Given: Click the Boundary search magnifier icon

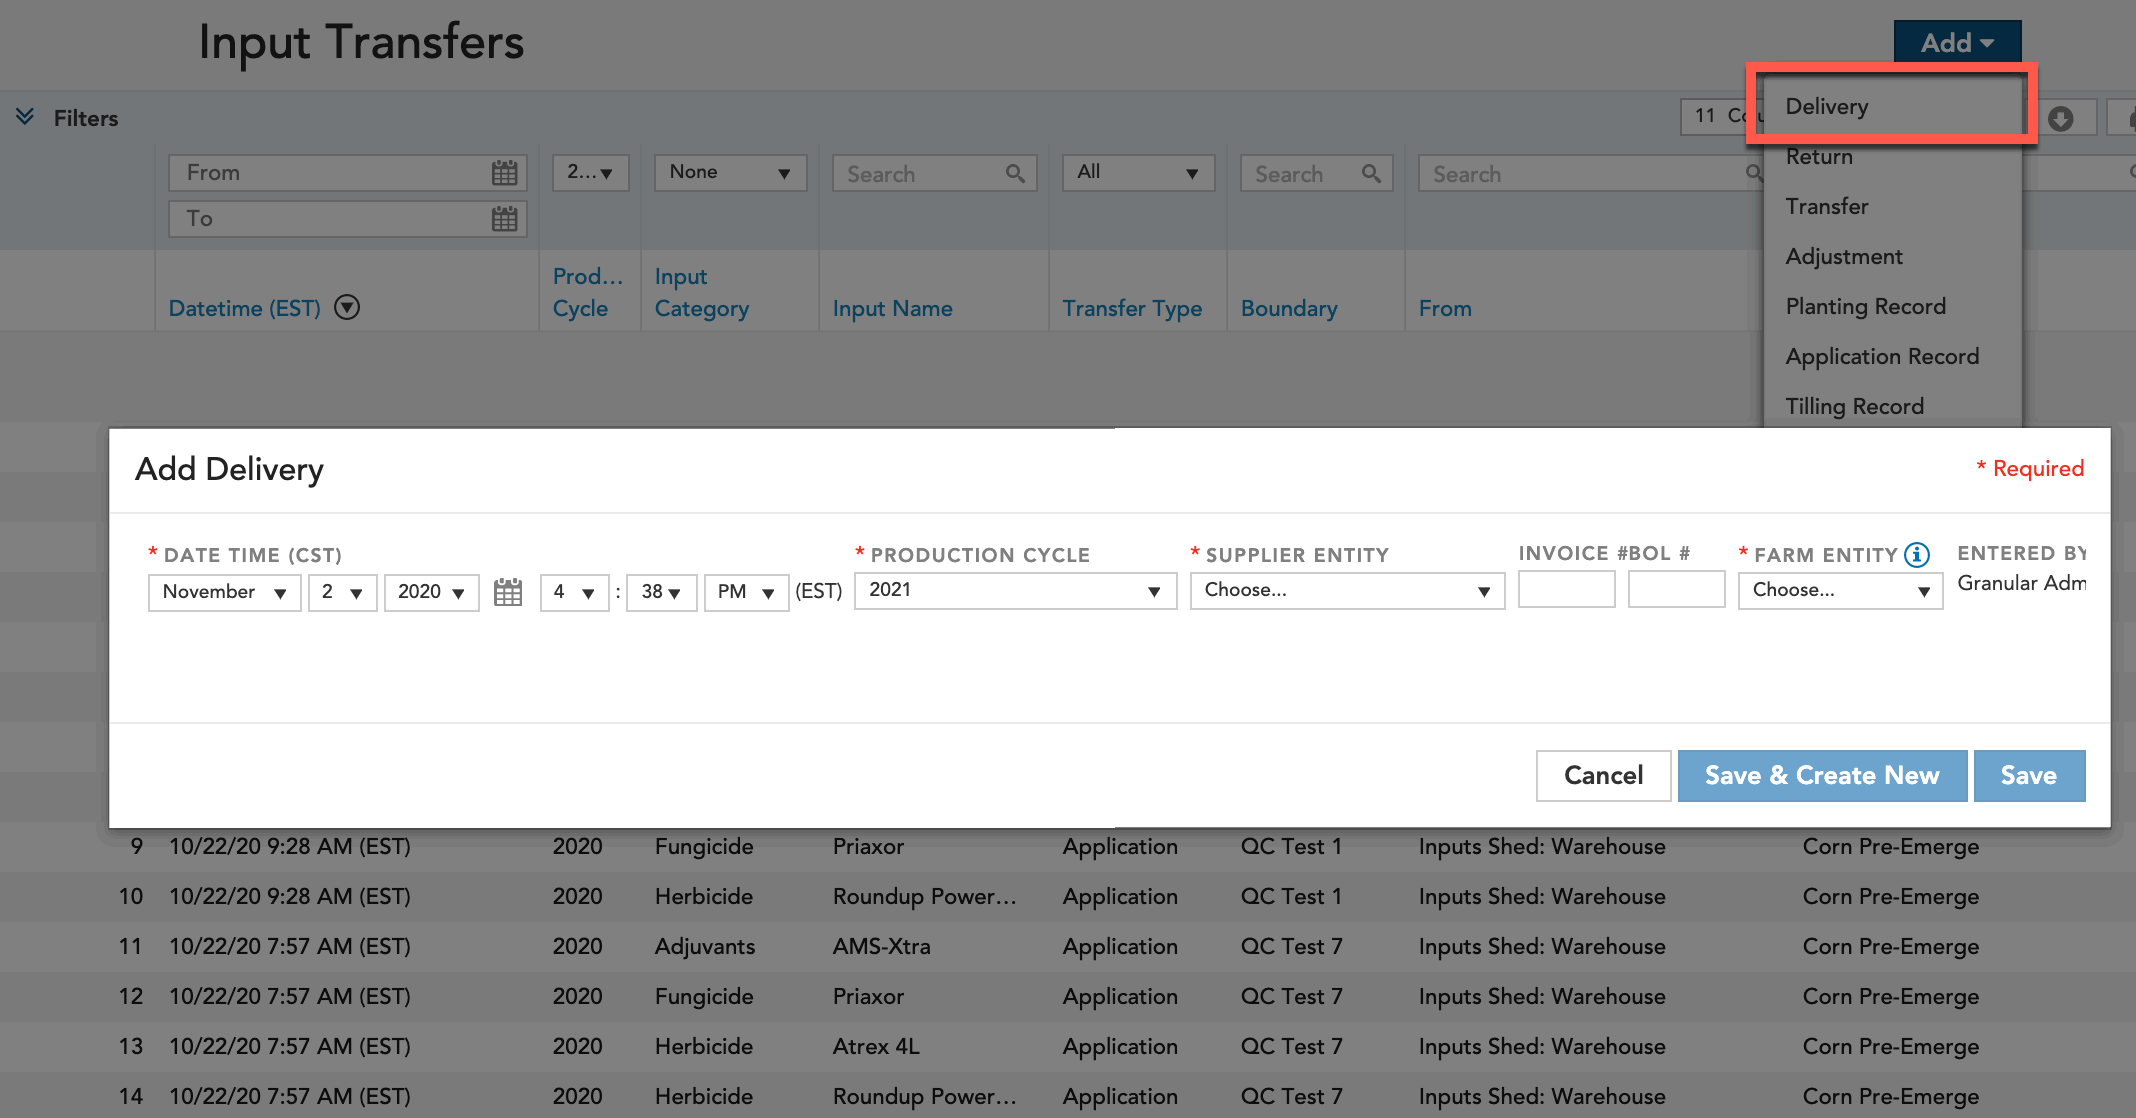Looking at the screenshot, I should [1371, 174].
